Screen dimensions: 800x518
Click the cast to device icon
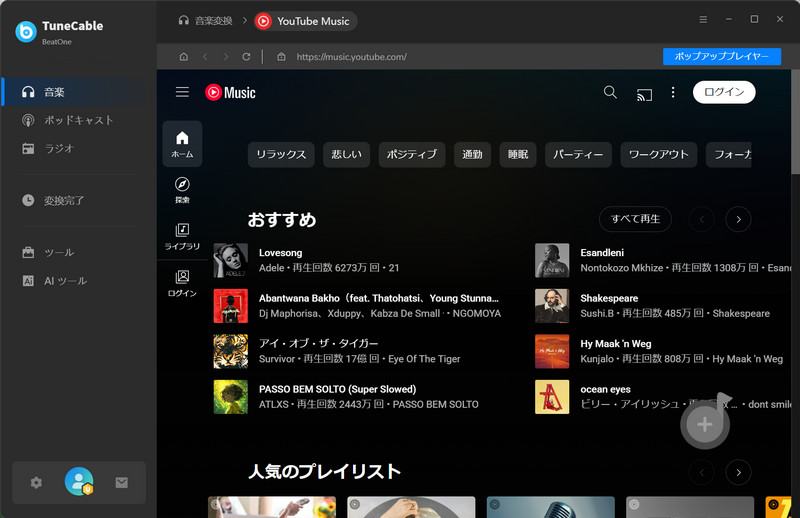point(644,94)
